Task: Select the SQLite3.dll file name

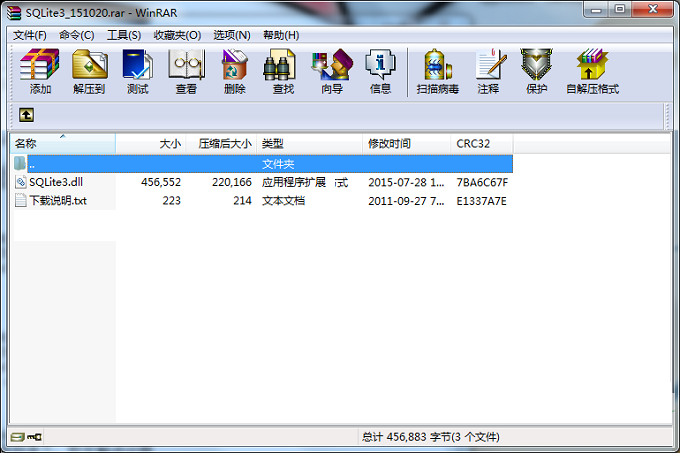Action: pos(56,182)
